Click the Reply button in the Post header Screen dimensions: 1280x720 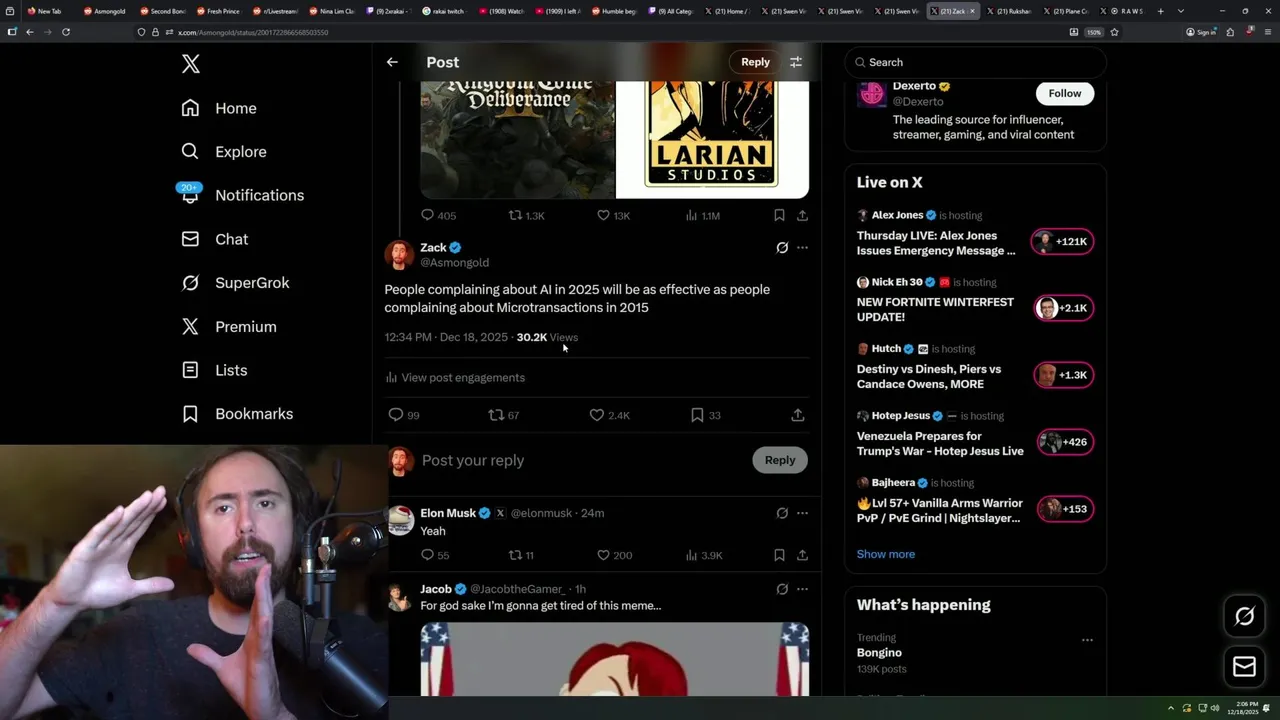[755, 62]
